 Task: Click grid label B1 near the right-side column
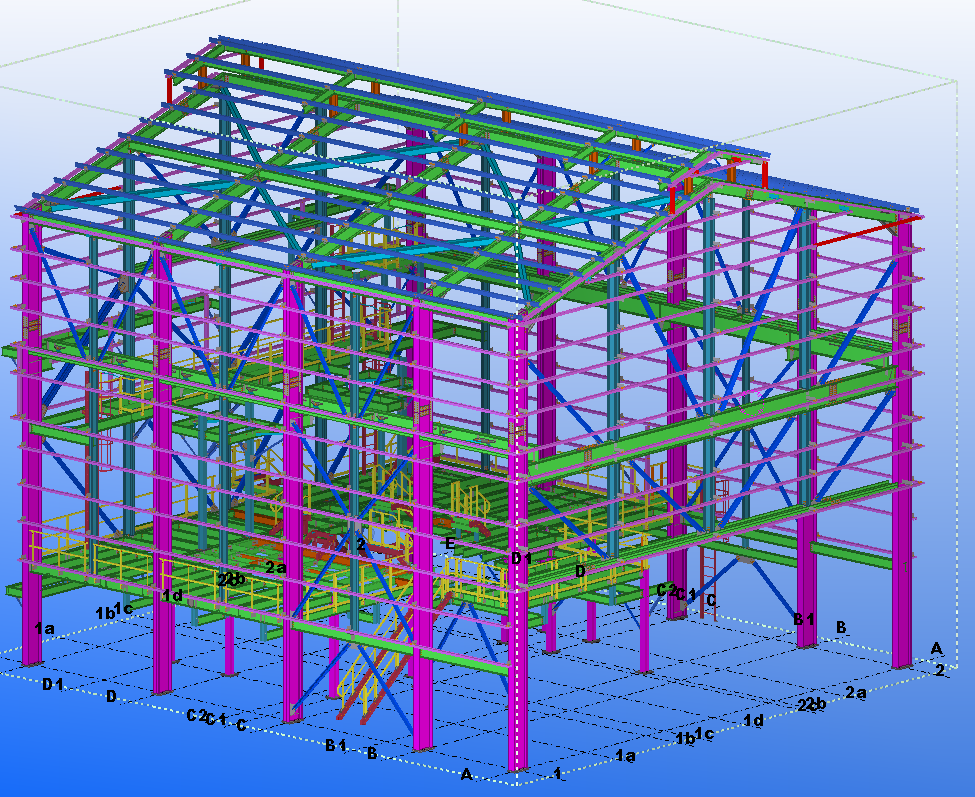tap(804, 619)
